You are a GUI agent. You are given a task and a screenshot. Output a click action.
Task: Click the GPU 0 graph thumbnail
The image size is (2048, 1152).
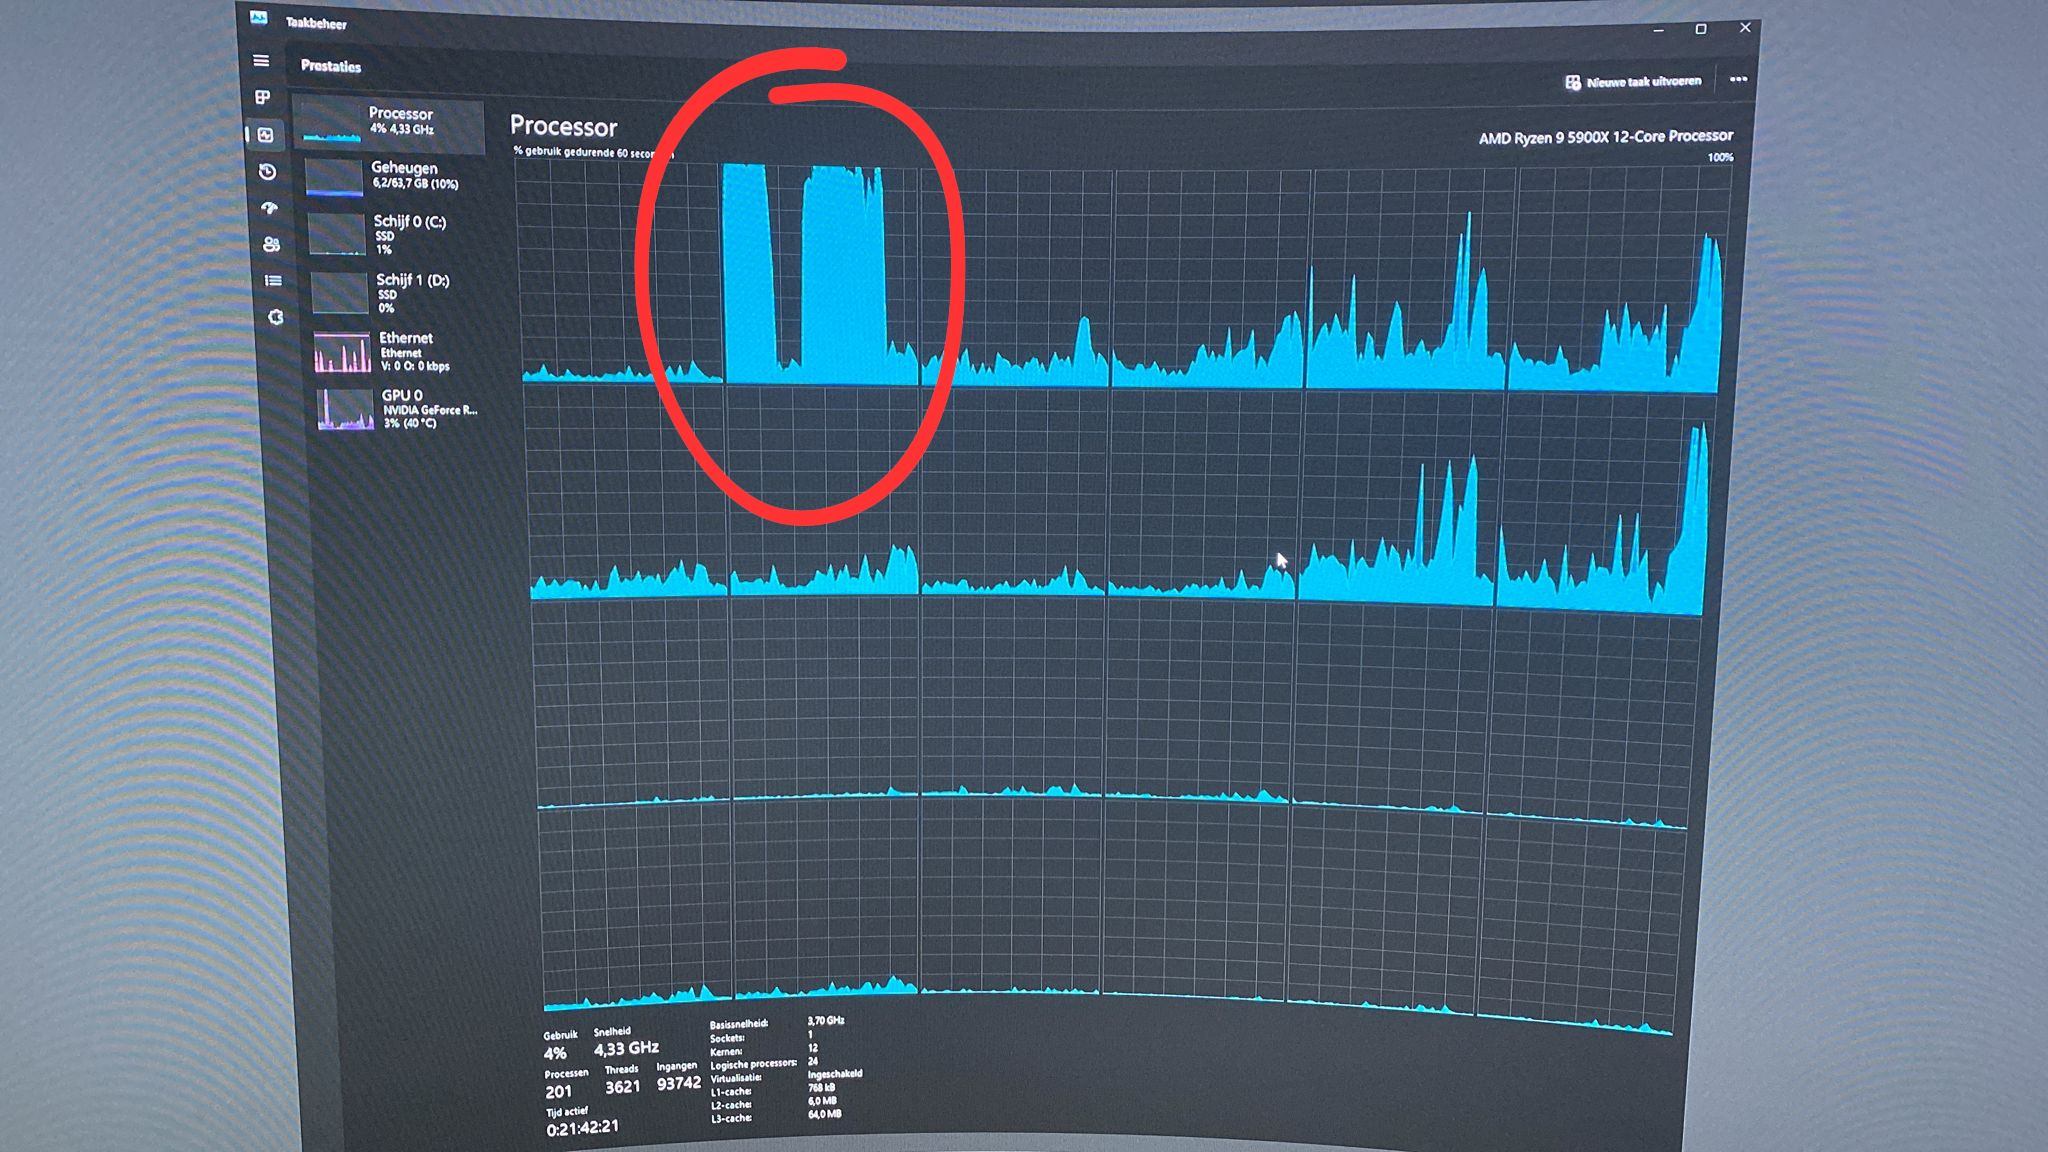click(346, 409)
